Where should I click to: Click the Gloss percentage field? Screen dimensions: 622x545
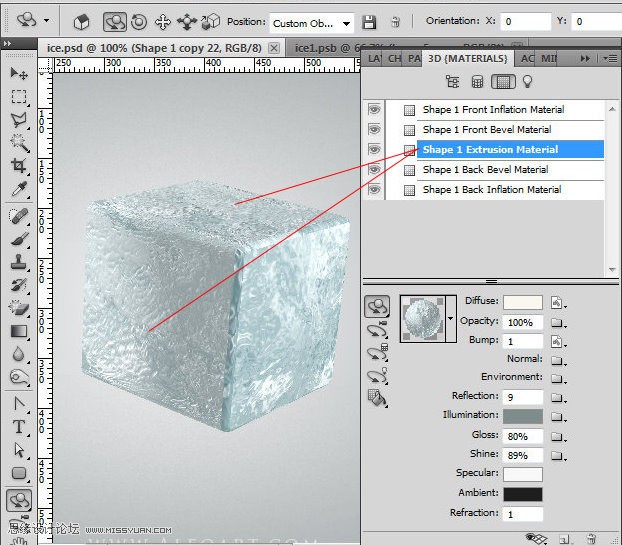(x=523, y=436)
